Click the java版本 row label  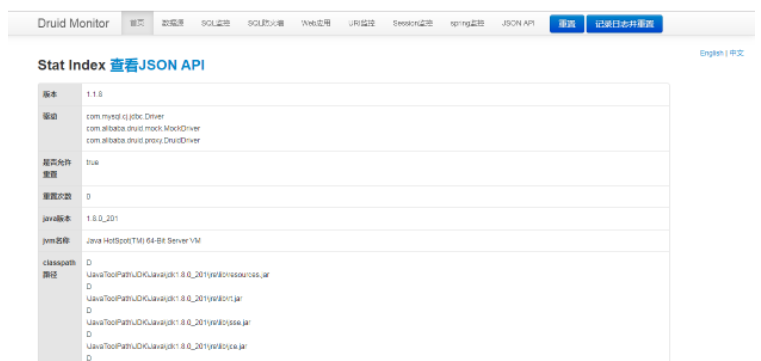point(57,219)
